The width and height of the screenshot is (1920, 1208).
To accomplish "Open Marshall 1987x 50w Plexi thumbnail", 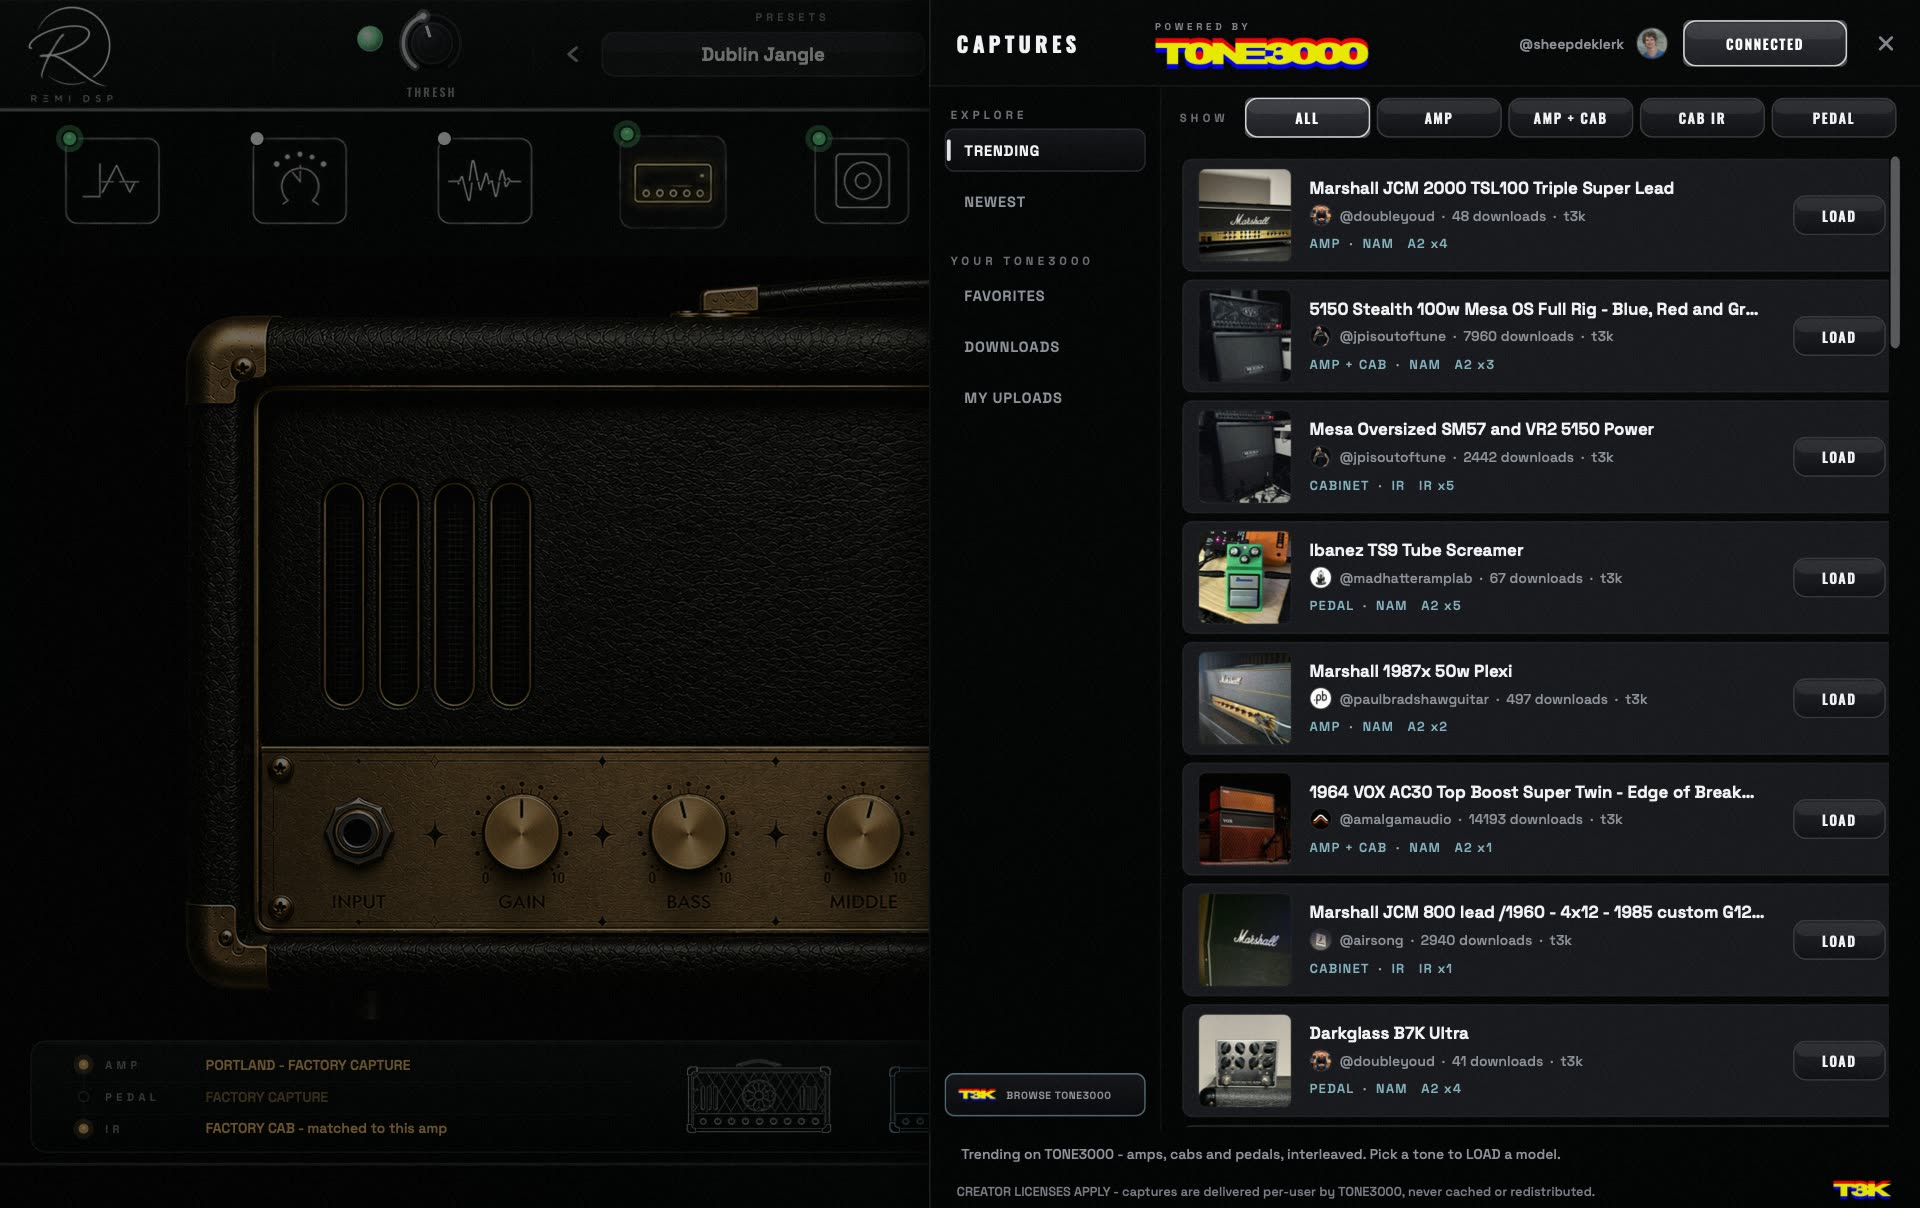I will pyautogui.click(x=1244, y=699).
